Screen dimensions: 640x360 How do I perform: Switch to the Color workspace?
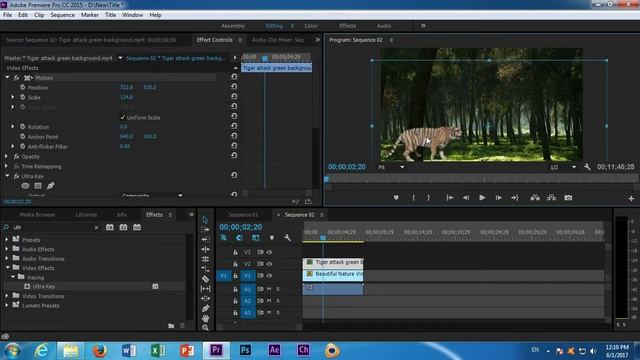tap(311, 26)
